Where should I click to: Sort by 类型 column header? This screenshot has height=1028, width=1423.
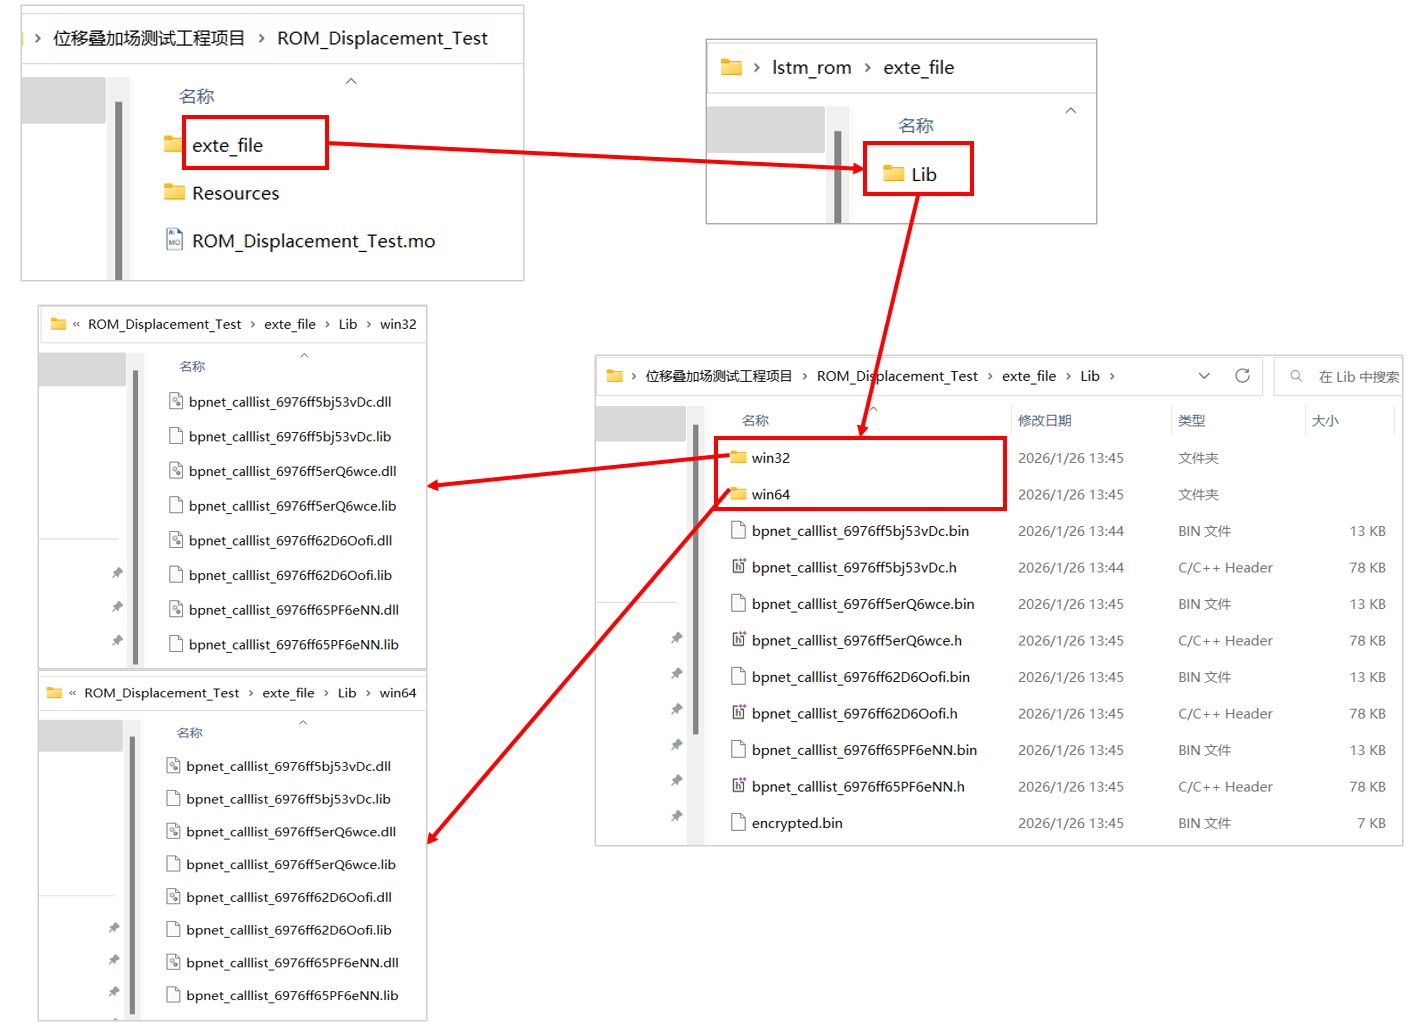point(1191,421)
